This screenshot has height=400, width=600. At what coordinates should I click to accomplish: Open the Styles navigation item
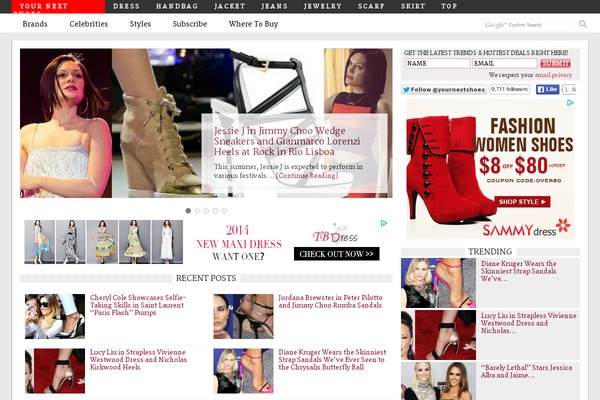click(140, 24)
